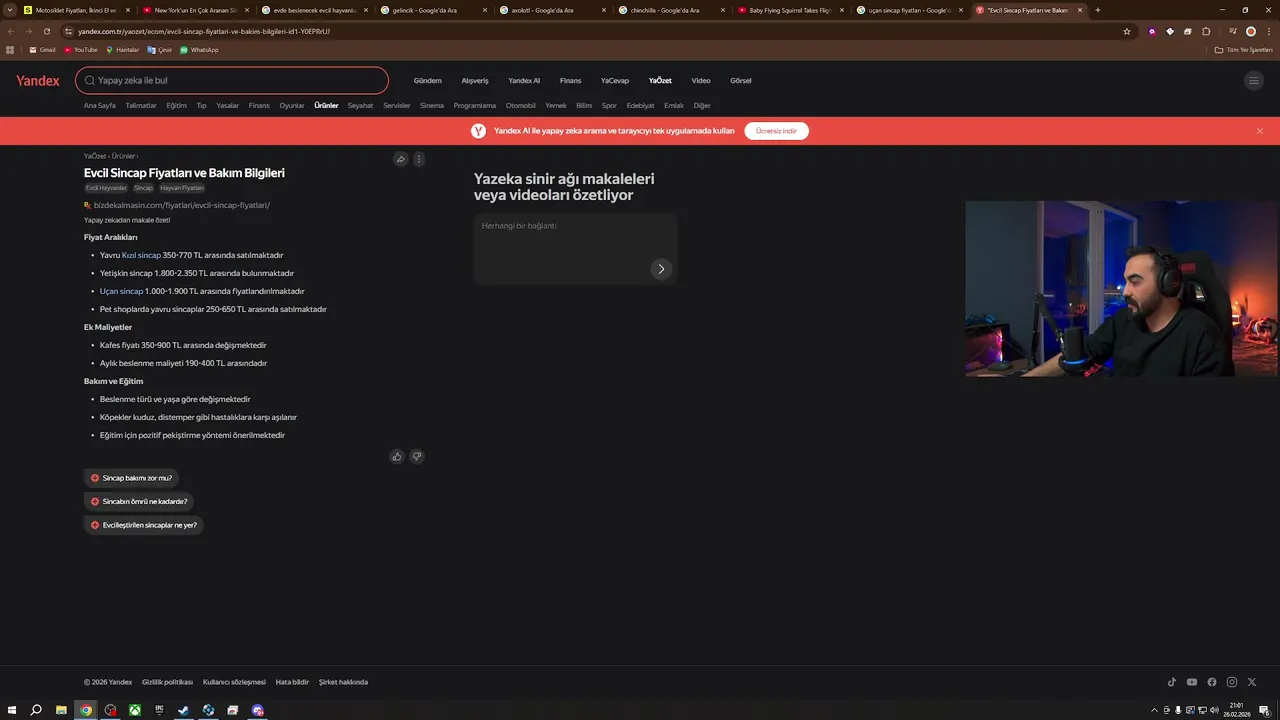Image resolution: width=1280 pixels, height=720 pixels.
Task: Open Gizlilik politikası footer link
Action: (167, 682)
